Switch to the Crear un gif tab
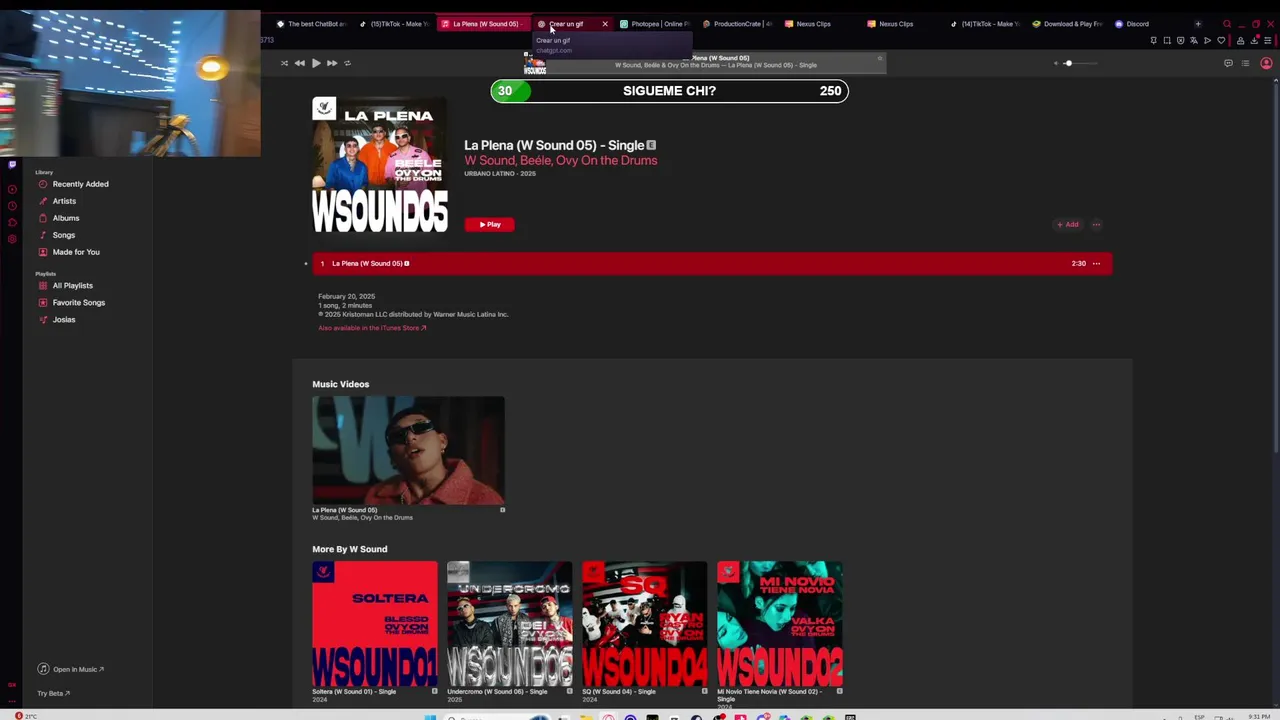The image size is (1280, 720). [566, 24]
